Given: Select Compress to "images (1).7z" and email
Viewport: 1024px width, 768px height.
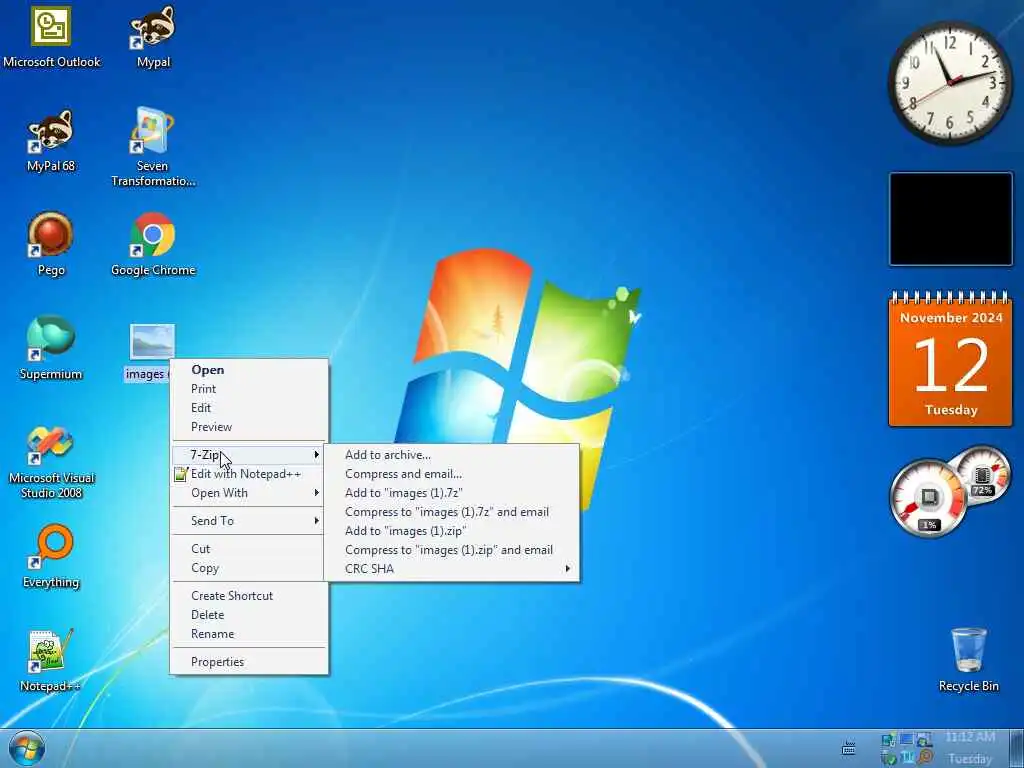Looking at the screenshot, I should tap(451, 511).
